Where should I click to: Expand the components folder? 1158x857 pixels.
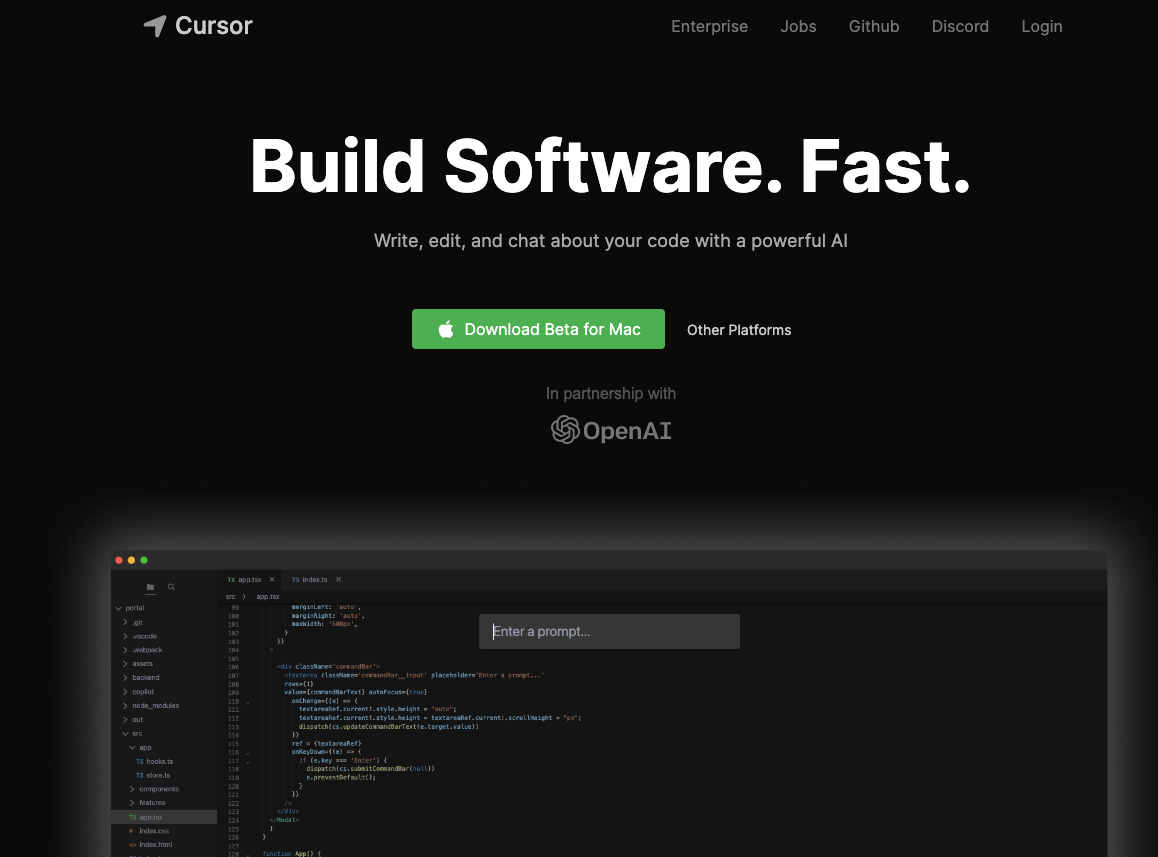pyautogui.click(x=132, y=789)
